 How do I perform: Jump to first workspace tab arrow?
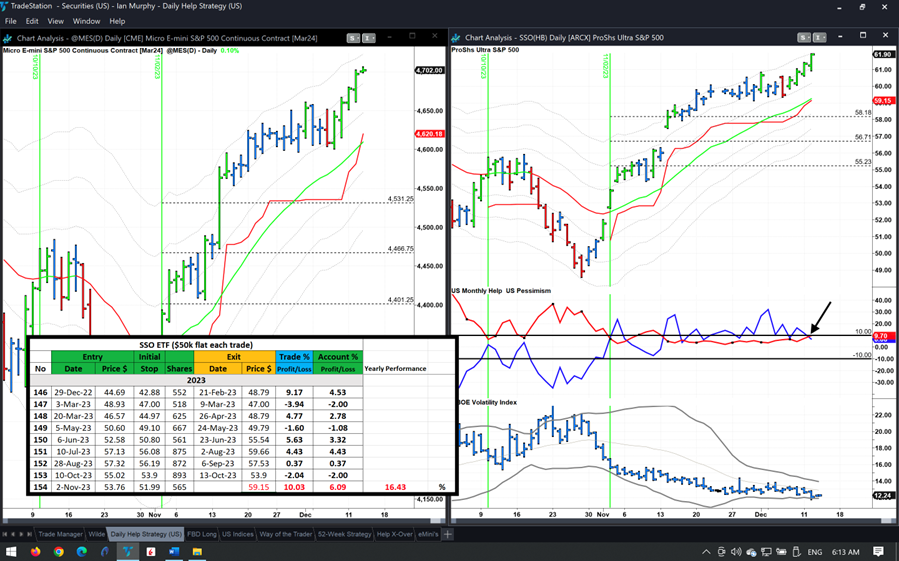5,535
